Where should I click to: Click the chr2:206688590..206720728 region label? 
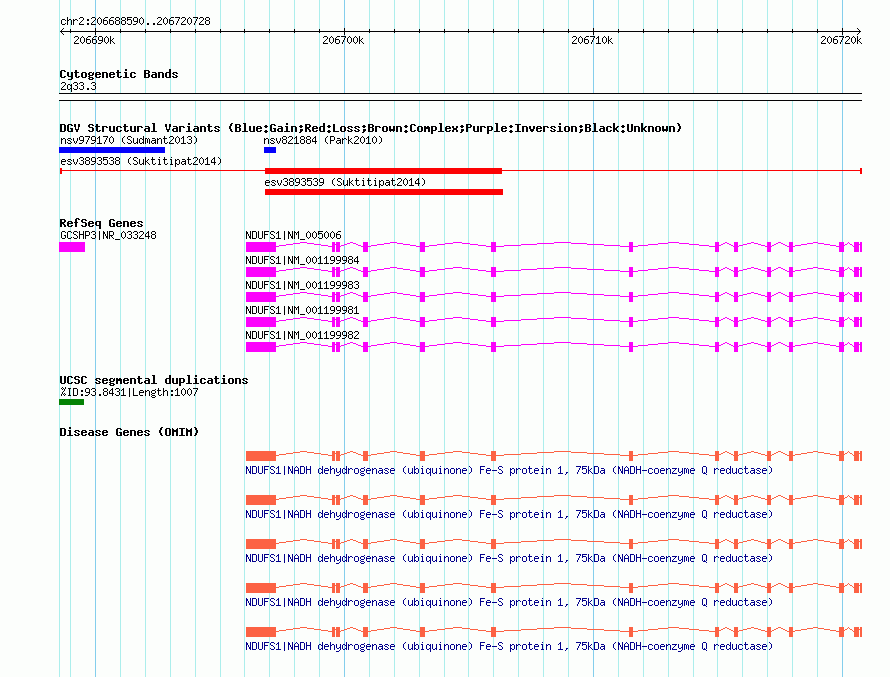coord(135,22)
